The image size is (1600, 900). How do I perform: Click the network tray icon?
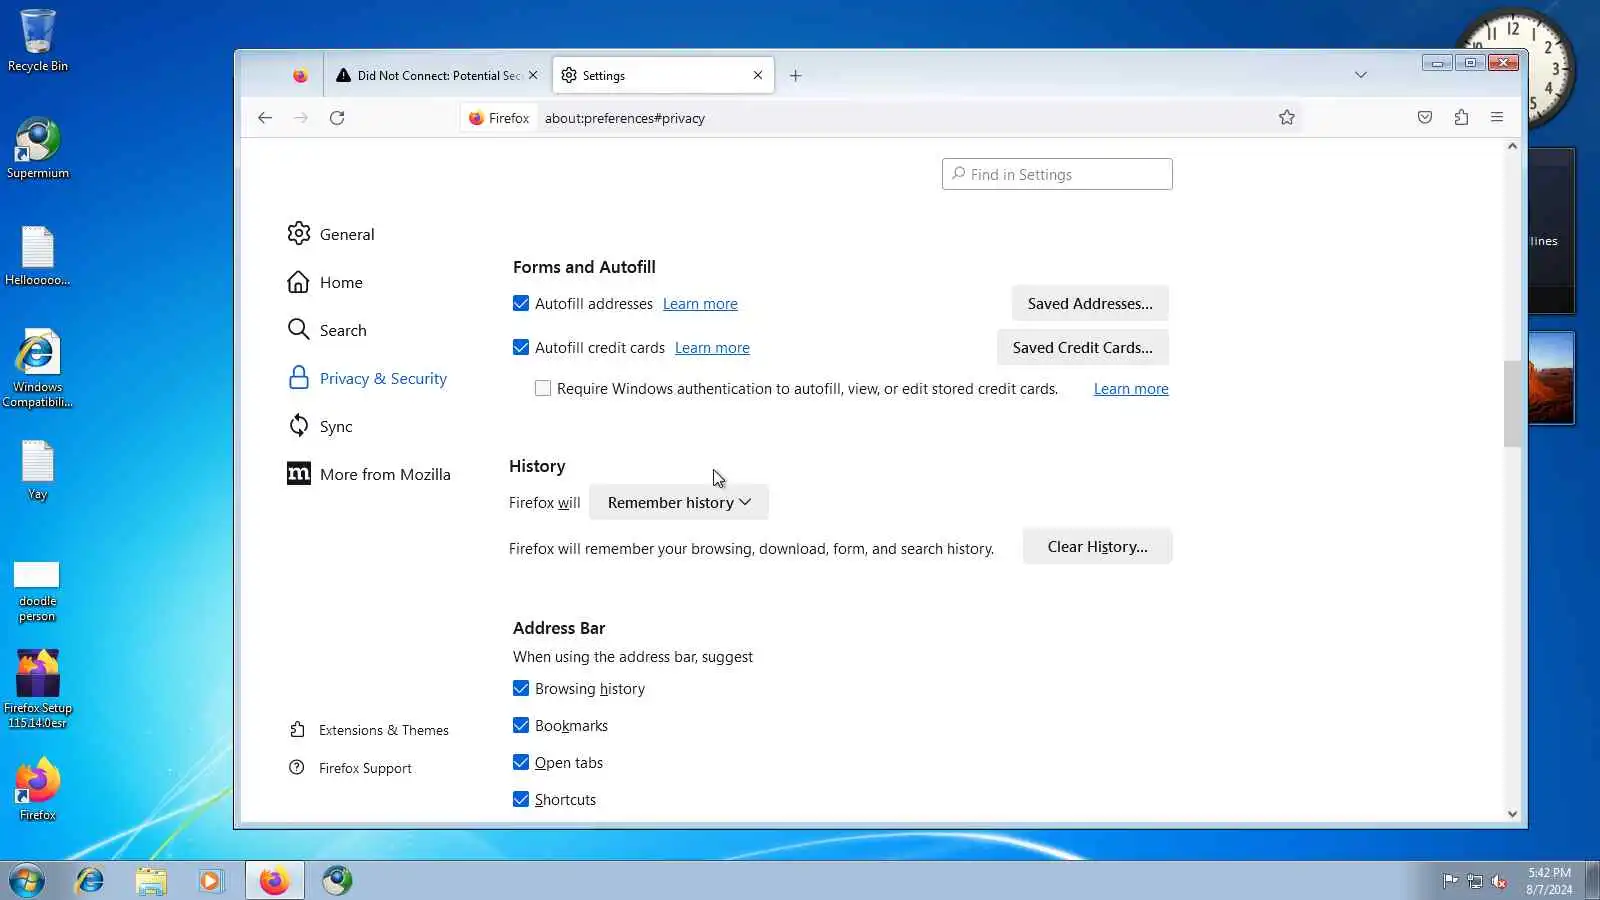click(1474, 881)
